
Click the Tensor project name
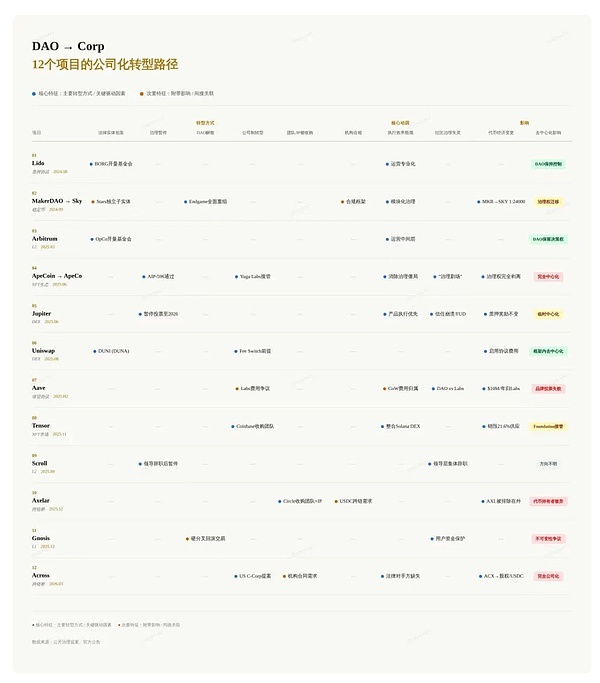(40, 426)
